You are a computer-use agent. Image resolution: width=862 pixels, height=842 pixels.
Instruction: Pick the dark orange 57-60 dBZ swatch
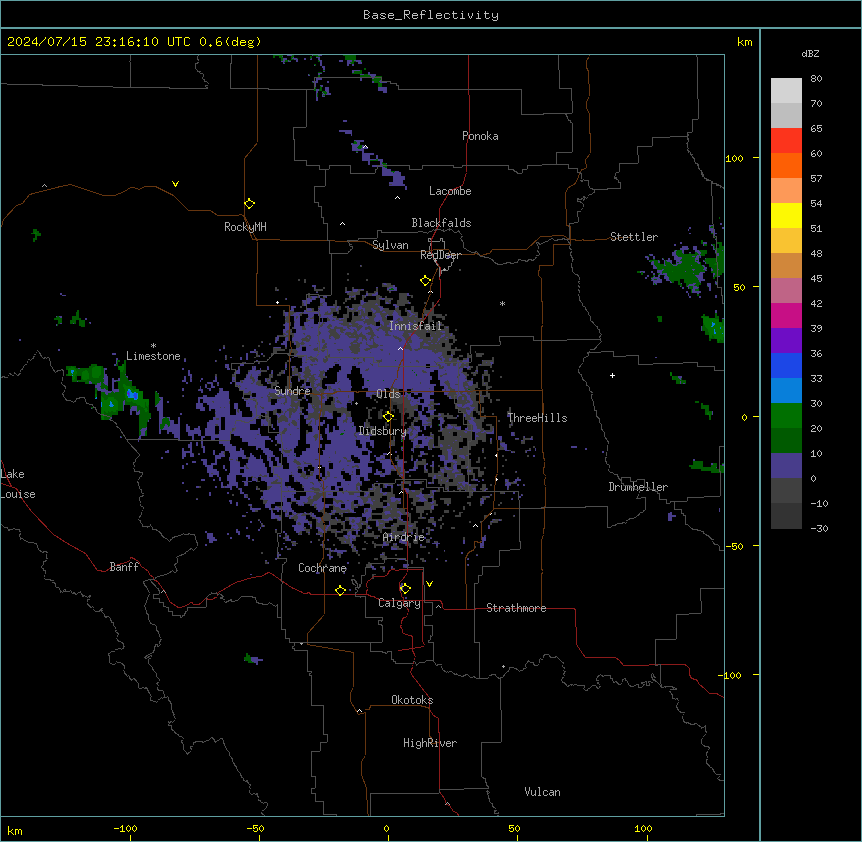point(786,165)
